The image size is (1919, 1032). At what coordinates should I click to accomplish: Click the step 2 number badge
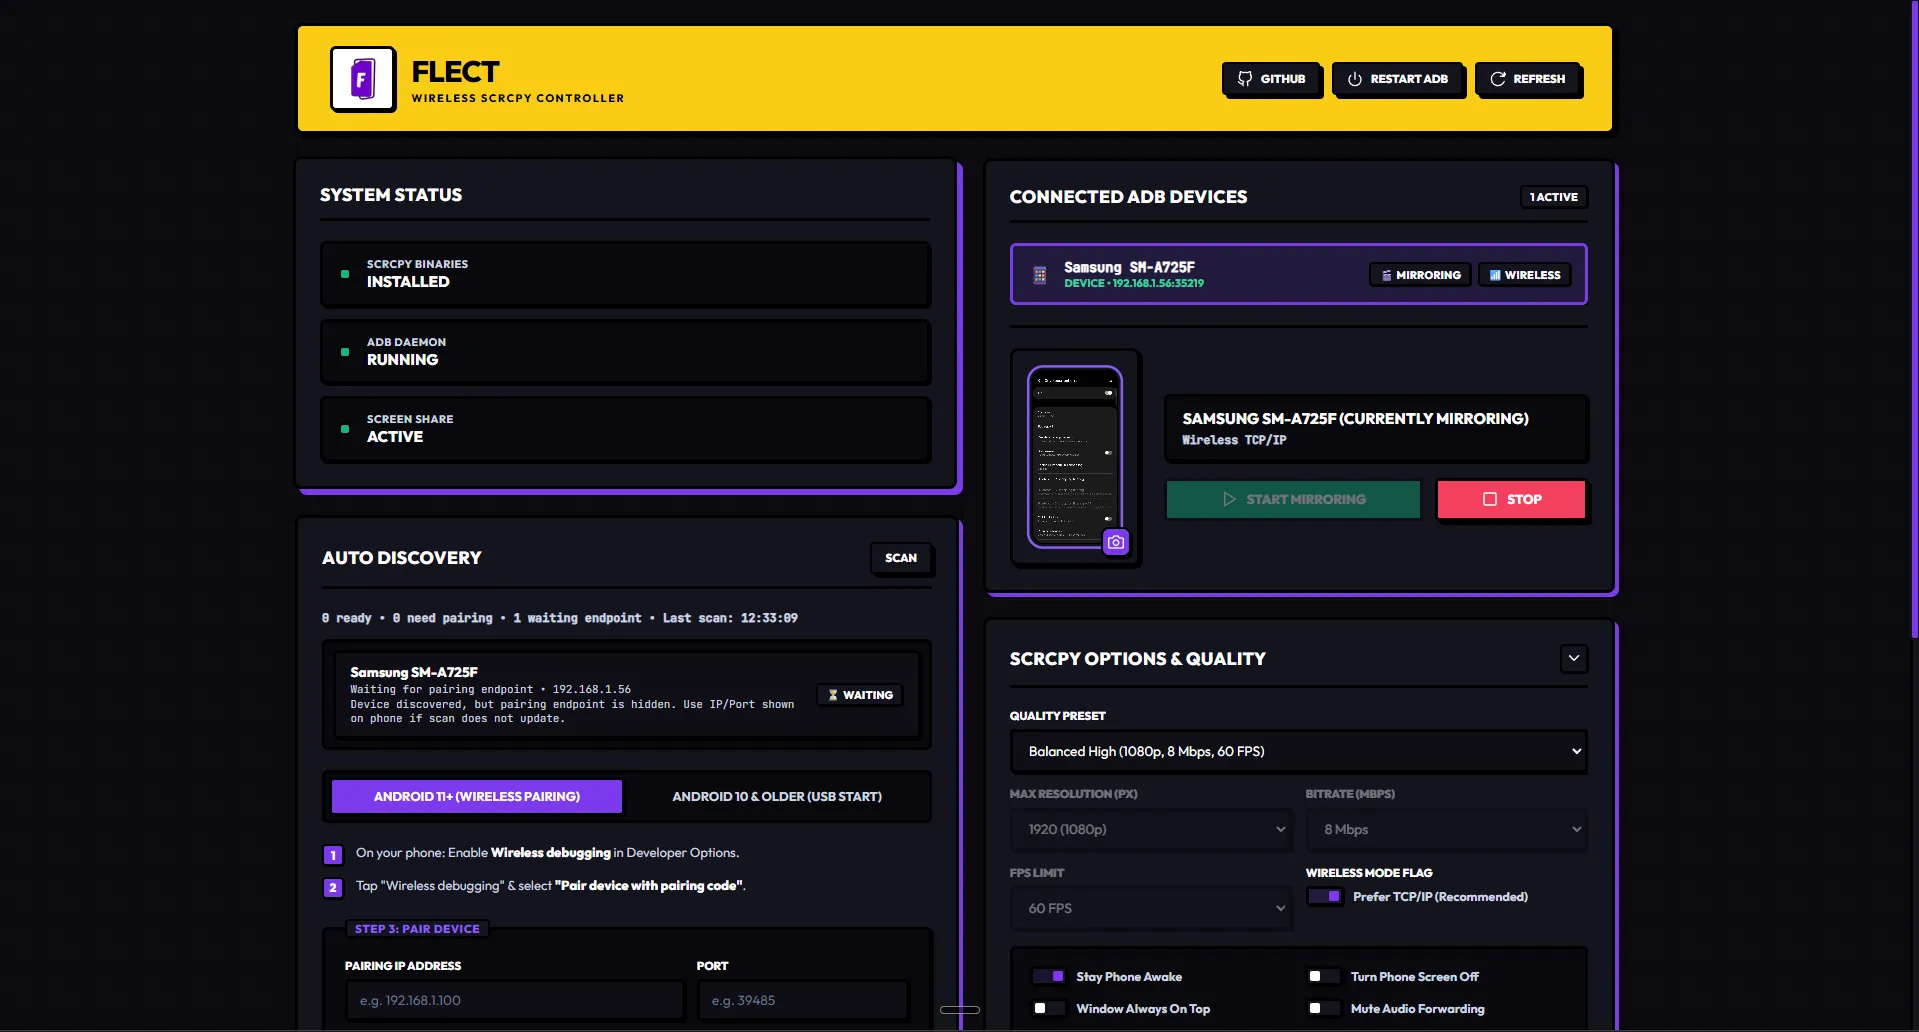pos(333,887)
